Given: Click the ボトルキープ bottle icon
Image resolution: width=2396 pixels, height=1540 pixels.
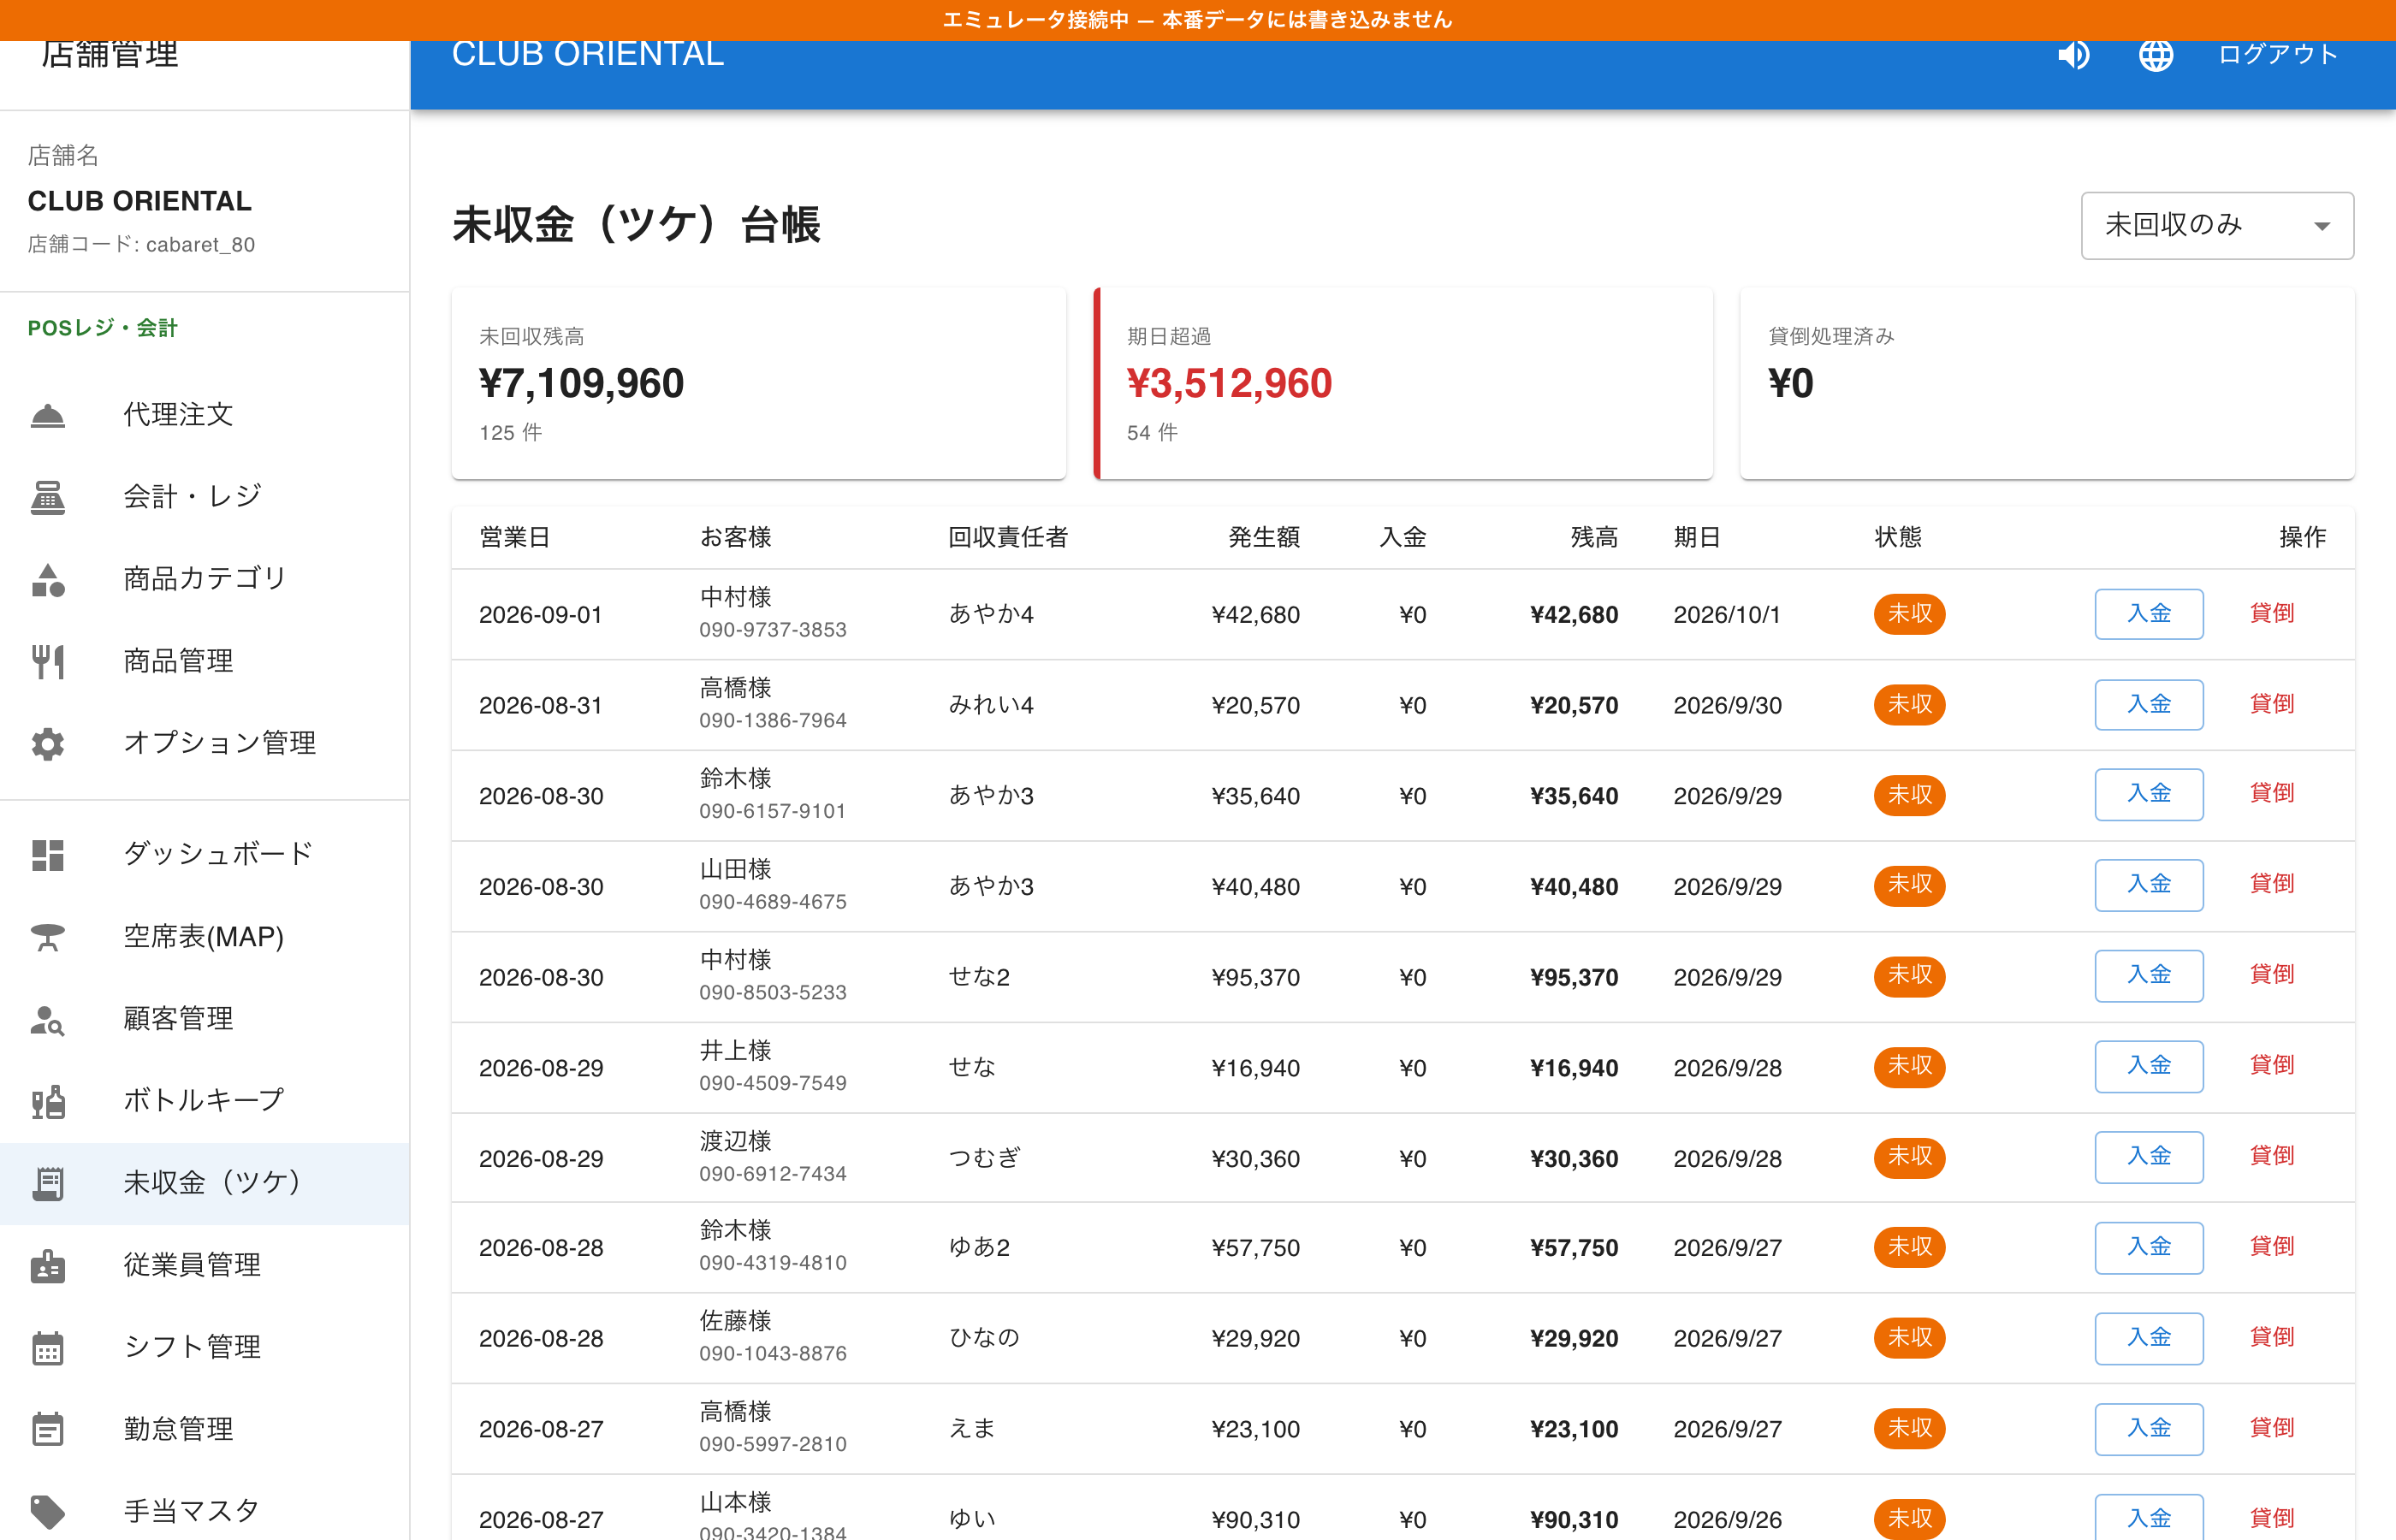Looking at the screenshot, I should click(x=47, y=1101).
